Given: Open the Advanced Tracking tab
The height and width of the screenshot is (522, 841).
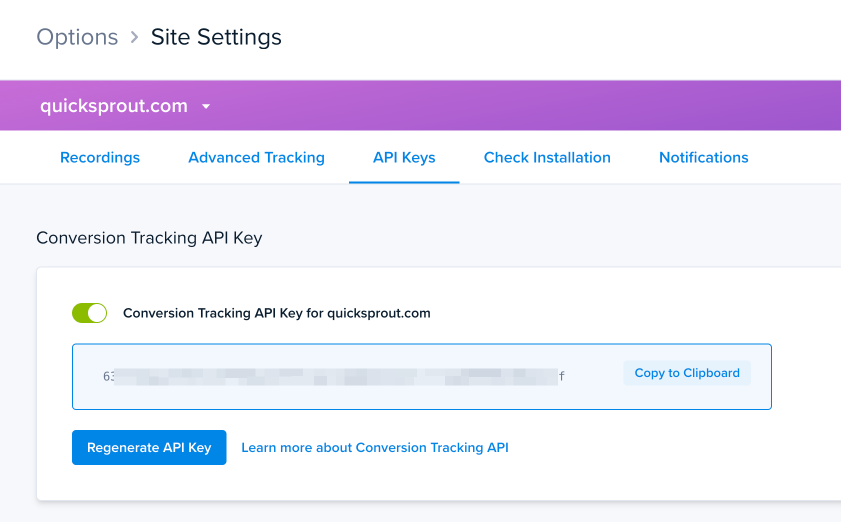Looking at the screenshot, I should tap(256, 158).
